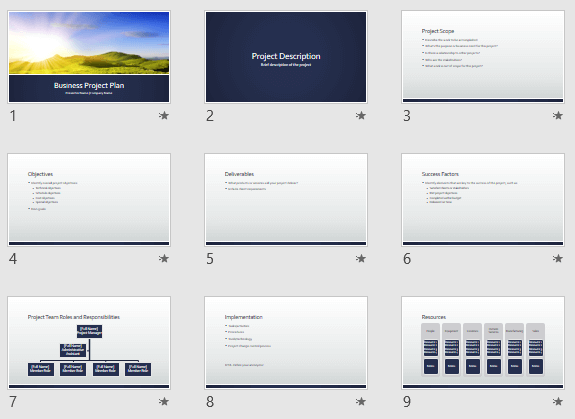Select the Resources slide thumbnail

tap(483, 343)
